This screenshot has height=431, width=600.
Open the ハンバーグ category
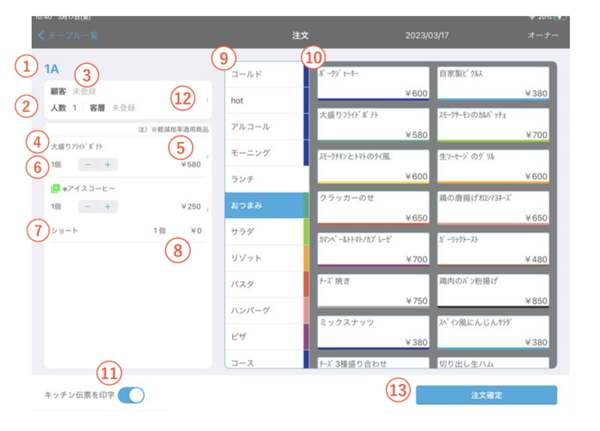(262, 309)
